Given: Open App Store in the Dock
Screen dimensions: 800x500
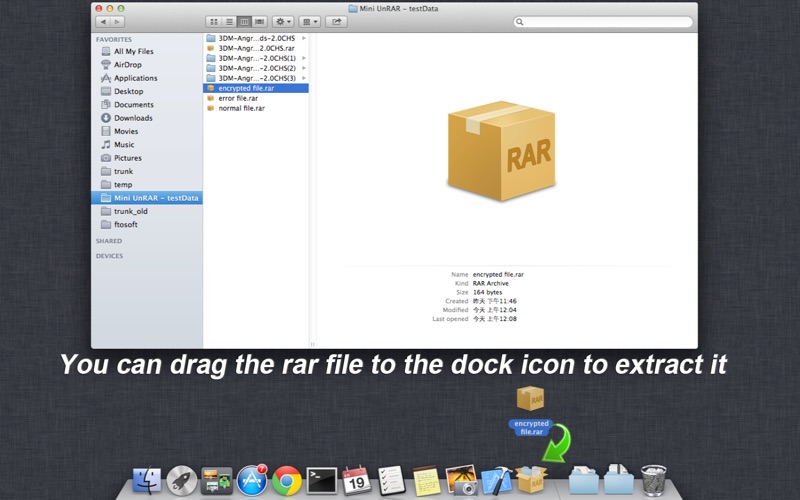Looking at the screenshot, I should pyautogui.click(x=252, y=480).
